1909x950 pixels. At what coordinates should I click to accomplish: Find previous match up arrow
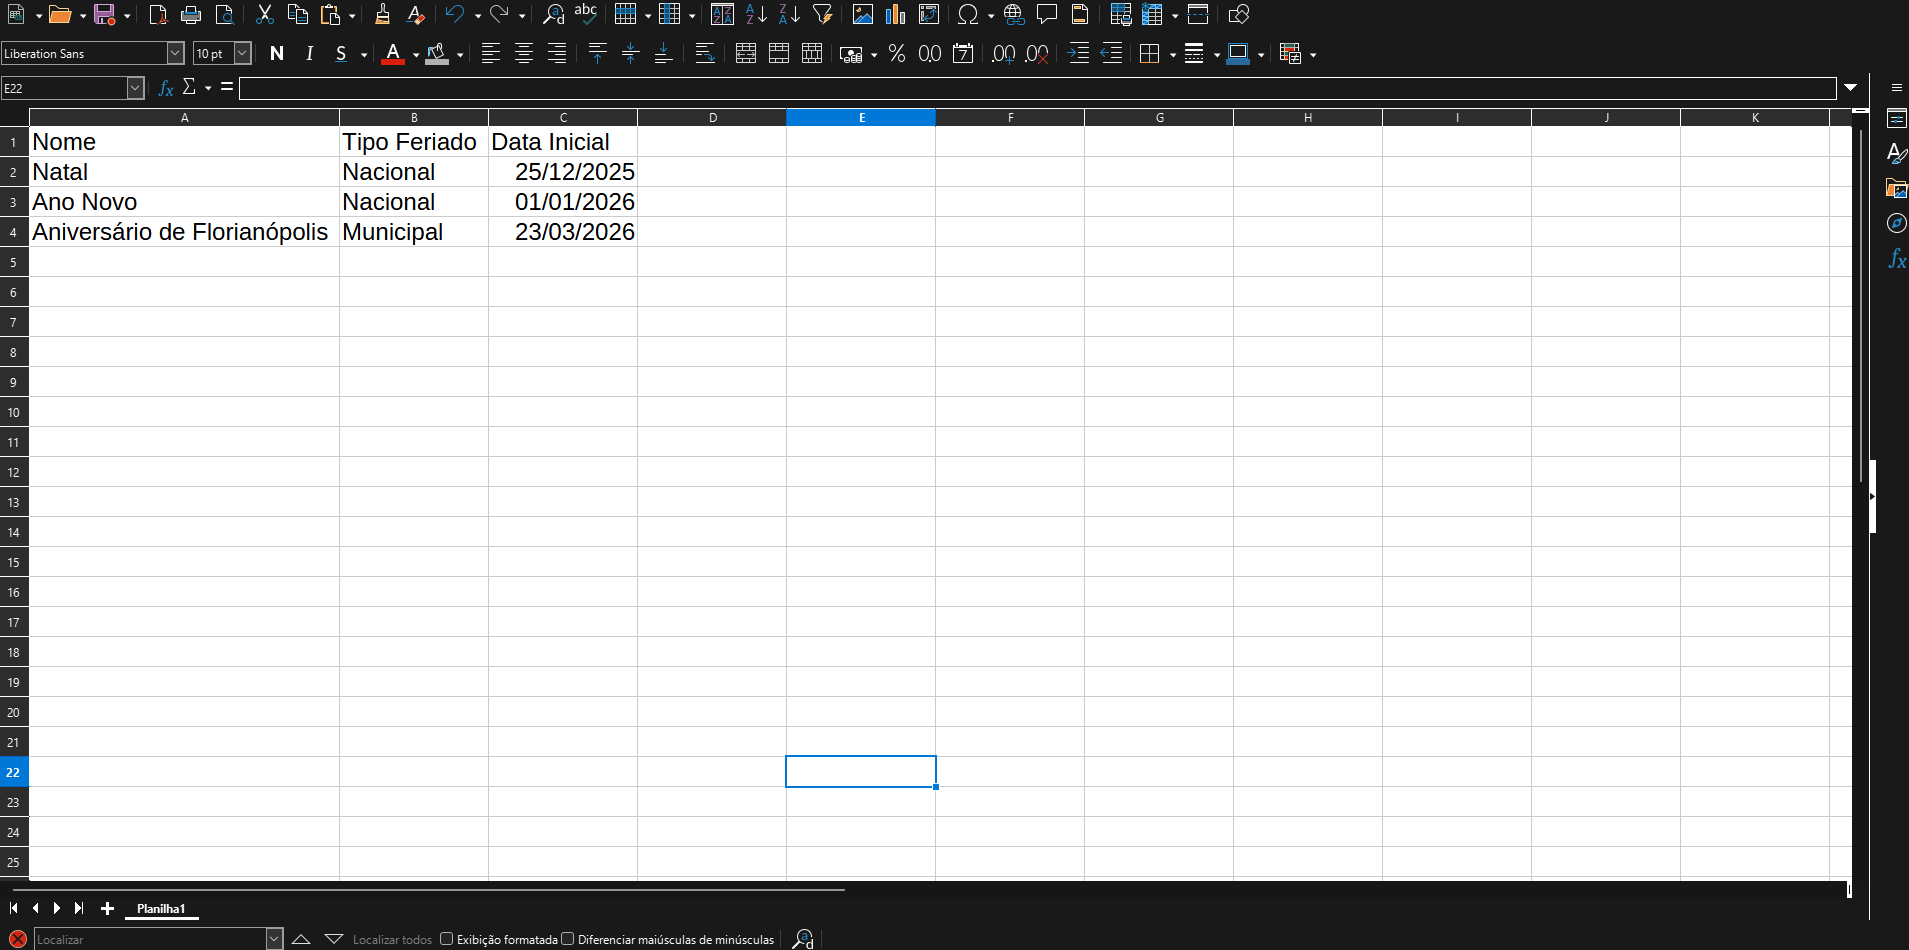point(301,939)
